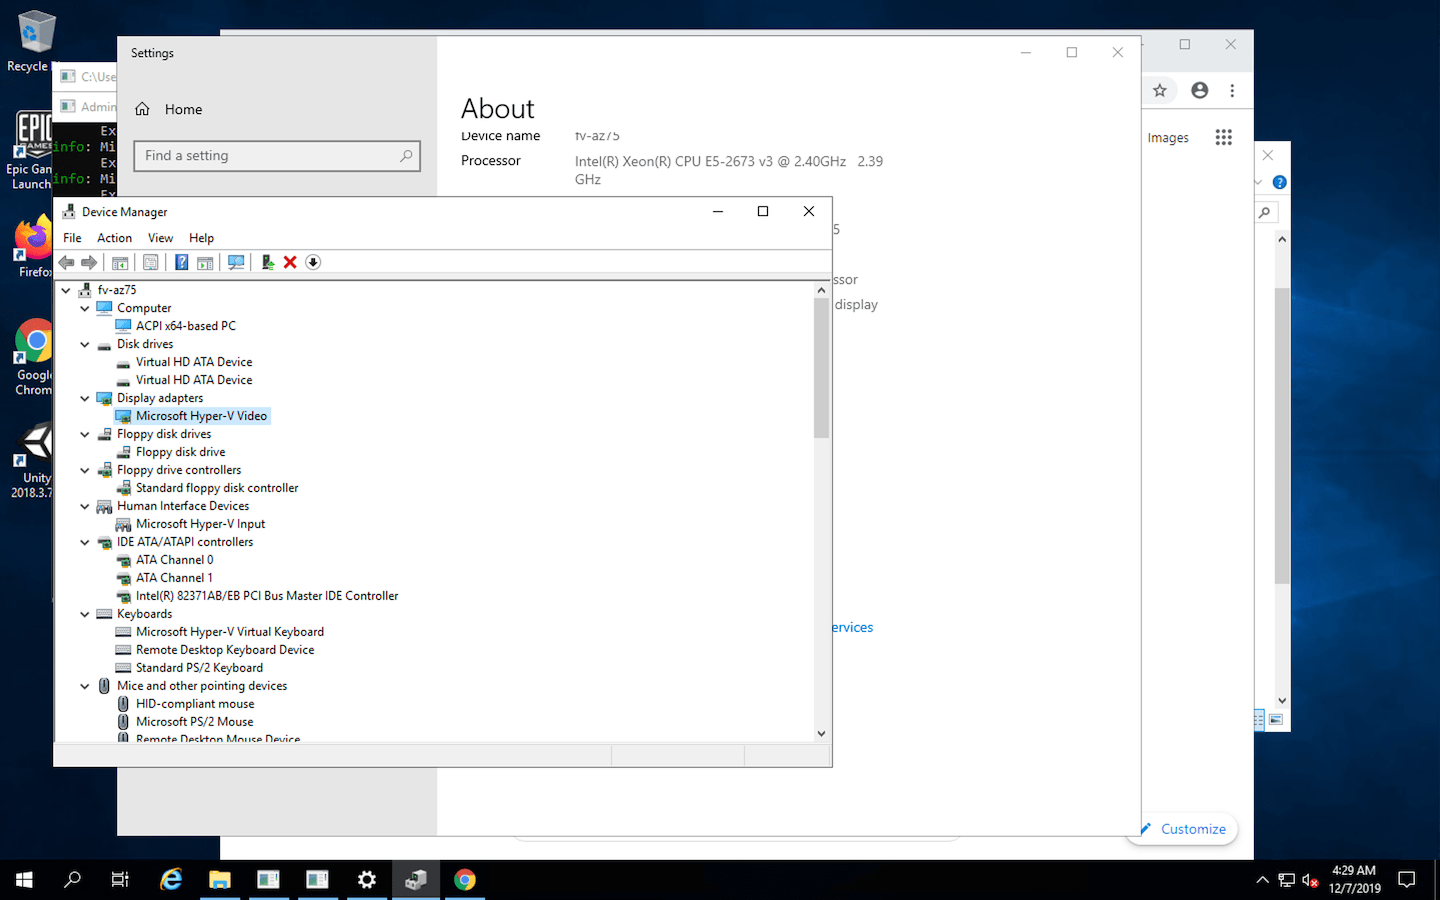The width and height of the screenshot is (1440, 900).
Task: Select Intel 82371AB/EB PCI Bus Master IDE Controller
Action: tap(267, 596)
